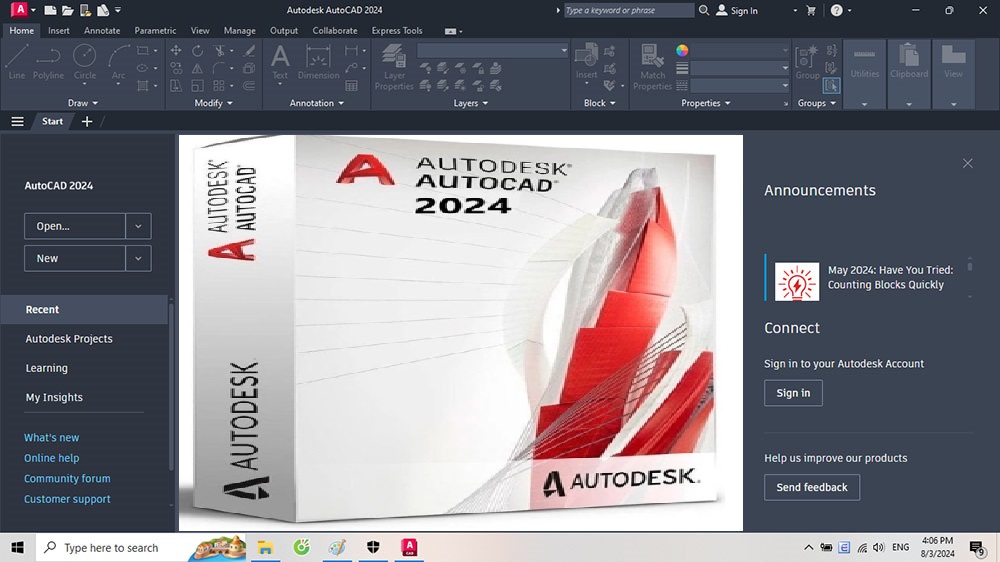Select the Fillet tool in Modify panel
Image resolution: width=1000 pixels, height=562 pixels.
click(x=219, y=68)
